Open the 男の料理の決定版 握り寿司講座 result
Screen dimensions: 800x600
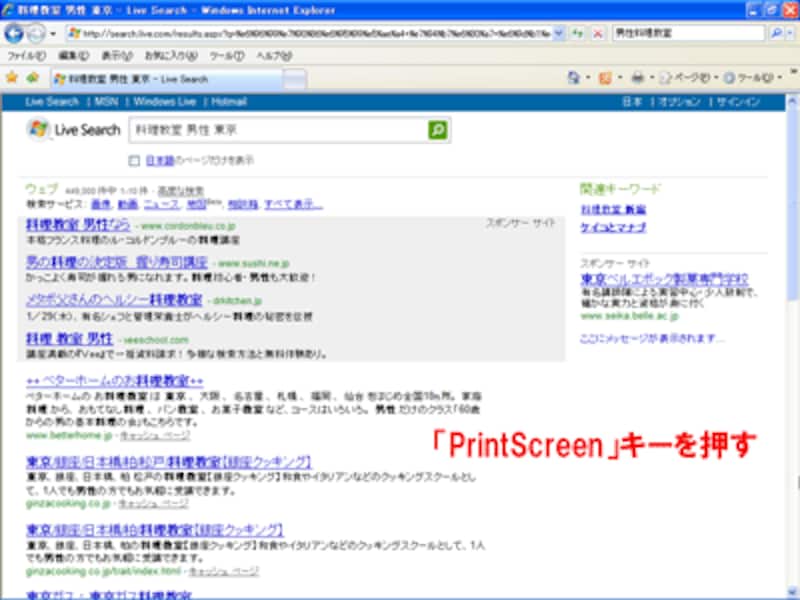117,263
